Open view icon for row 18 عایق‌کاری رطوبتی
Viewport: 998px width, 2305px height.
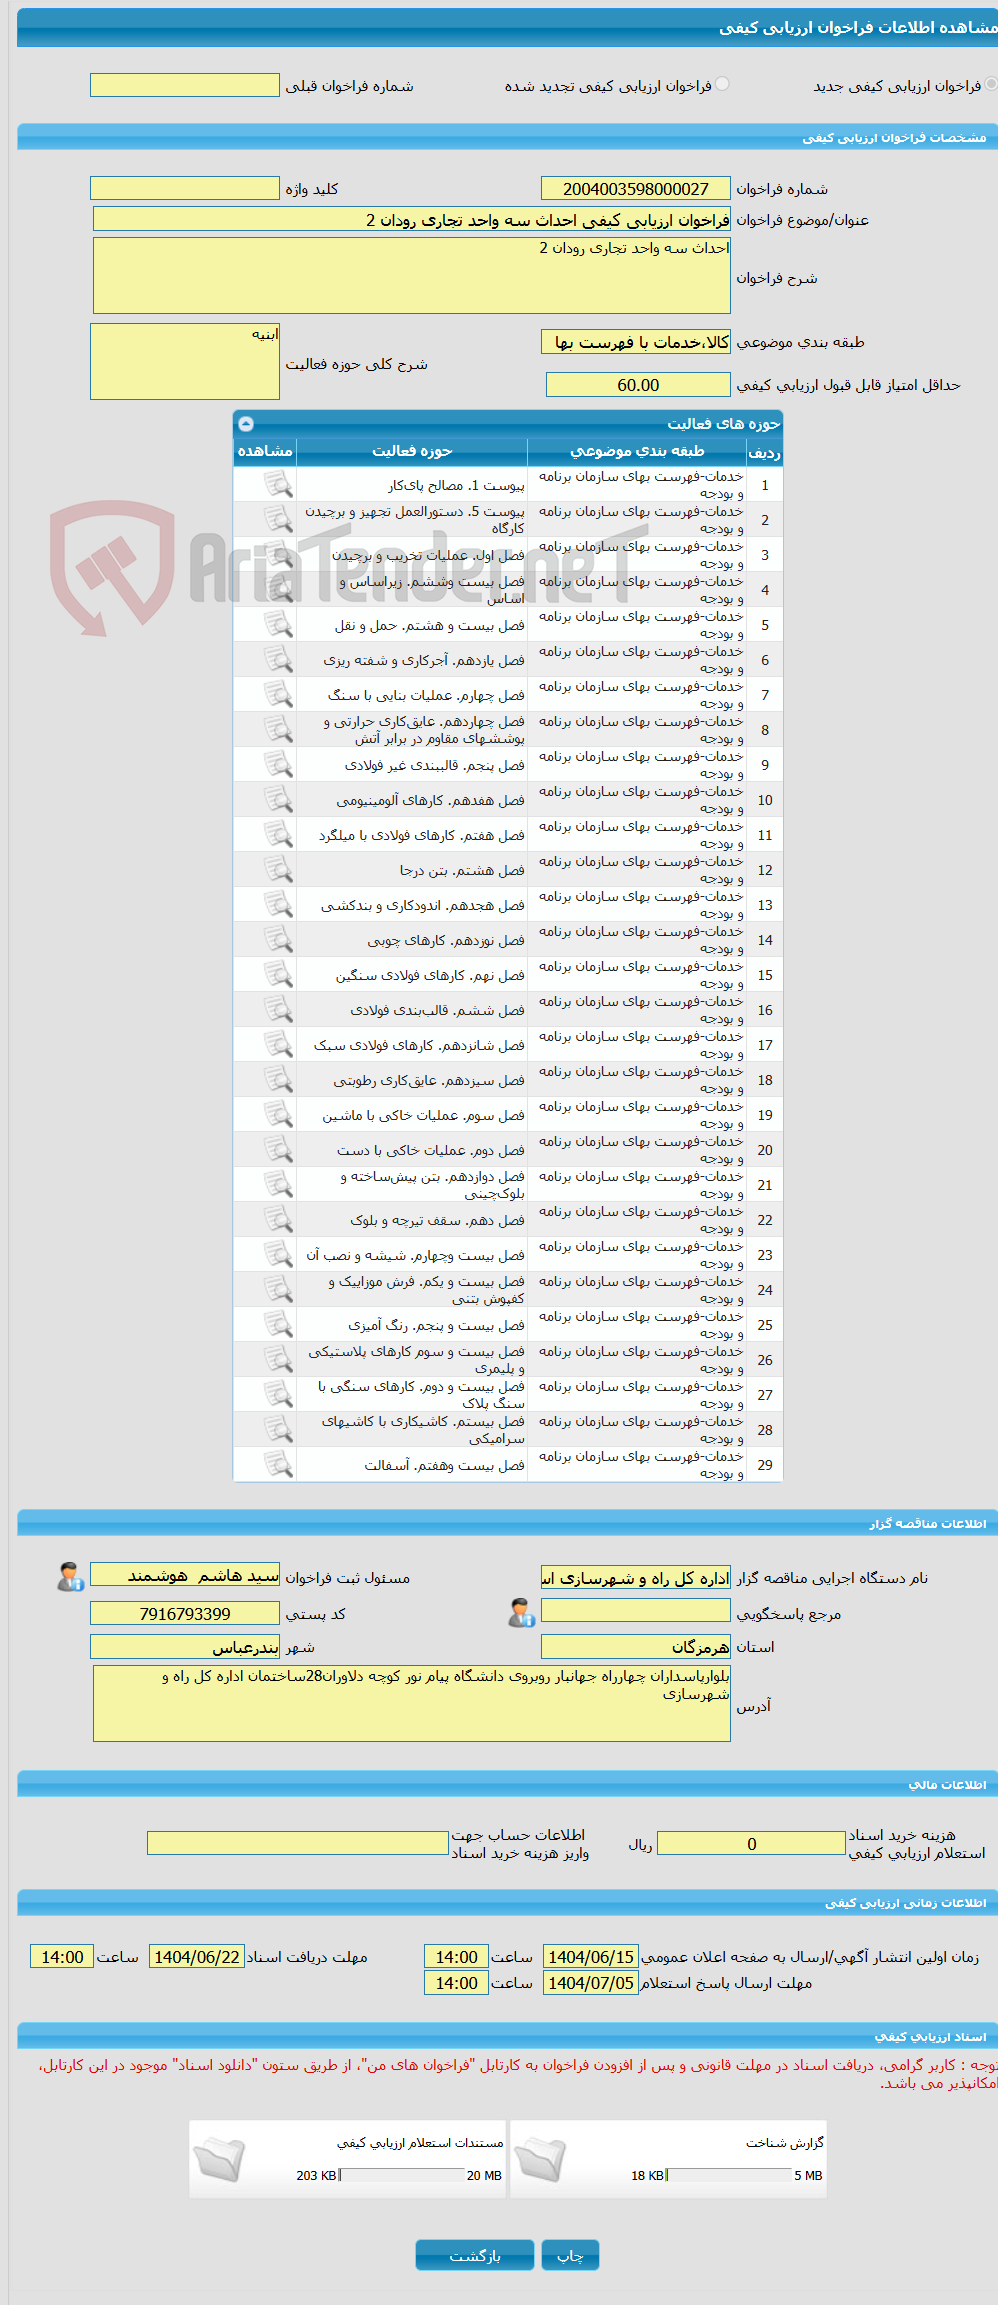click(278, 1080)
